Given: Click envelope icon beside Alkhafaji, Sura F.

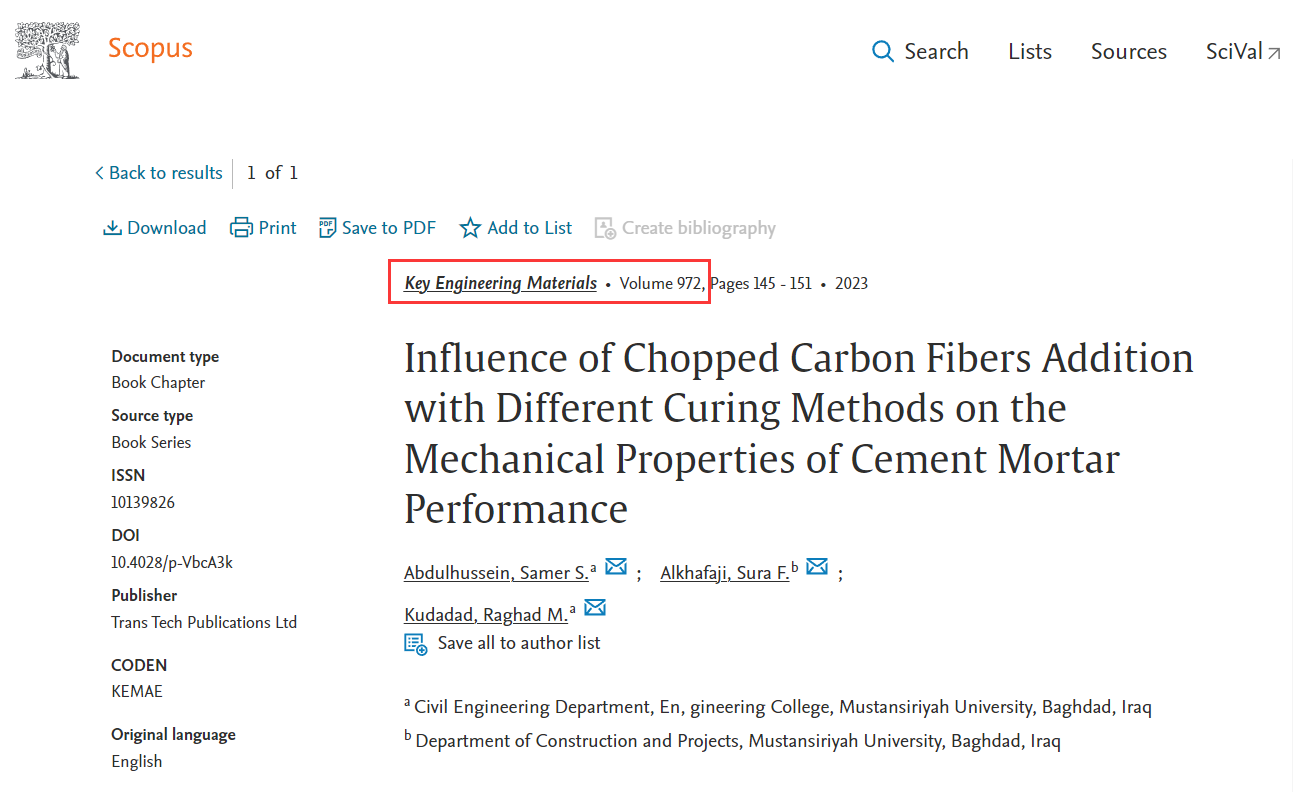Looking at the screenshot, I should click(x=817, y=567).
